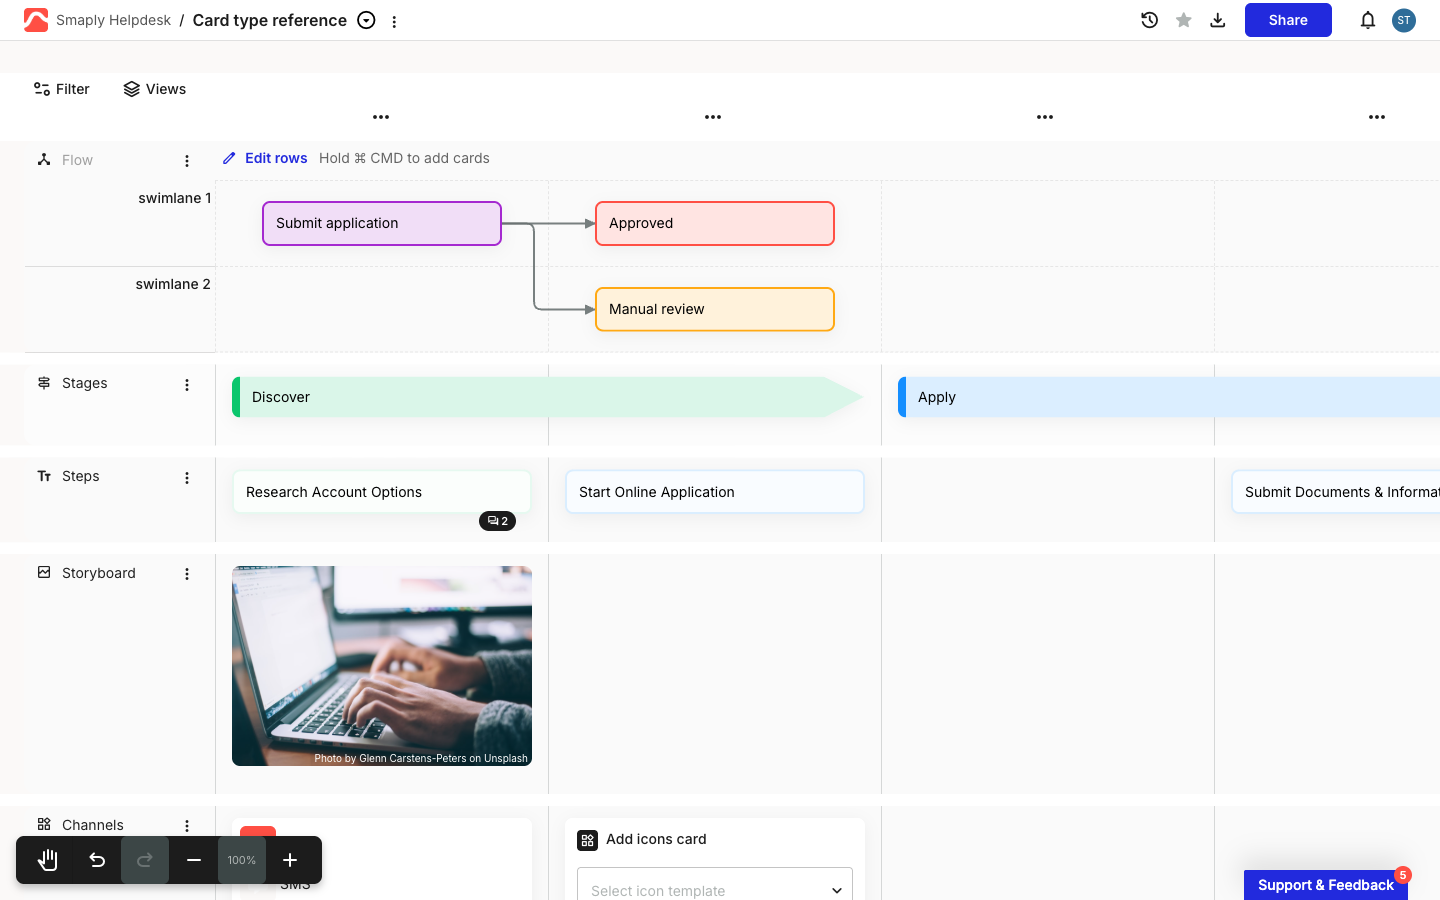The height and width of the screenshot is (900, 1440).
Task: Click the Share button
Action: tap(1288, 20)
